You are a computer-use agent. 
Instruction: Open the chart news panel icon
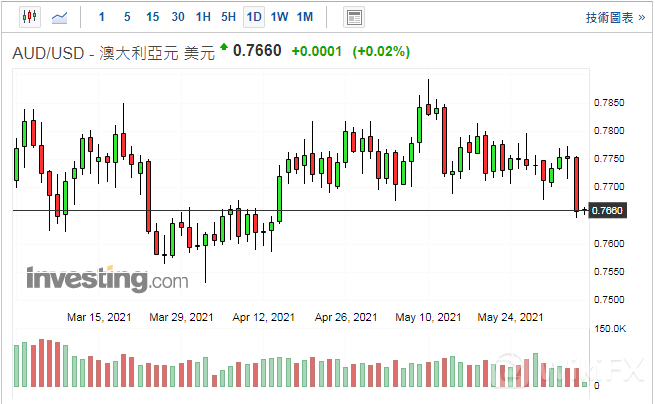point(353,17)
